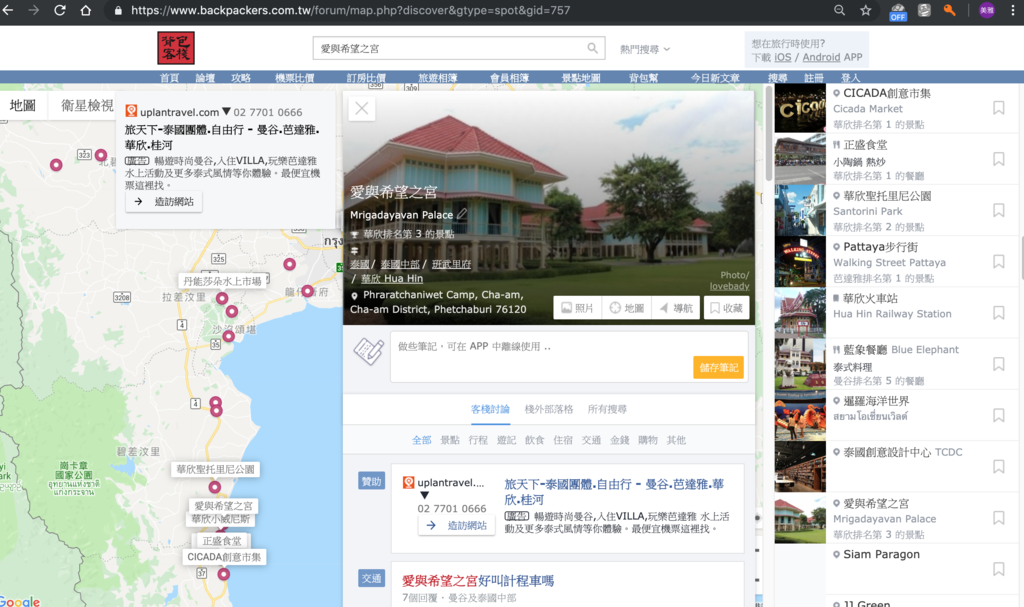1024x607 pixels.
Task: Open 機票比價 in the navigation bar
Action: click(295, 78)
